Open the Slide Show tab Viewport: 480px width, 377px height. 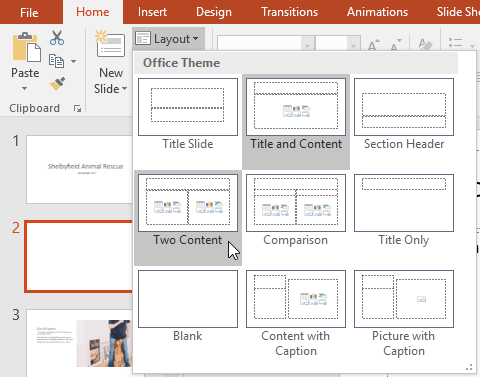458,12
